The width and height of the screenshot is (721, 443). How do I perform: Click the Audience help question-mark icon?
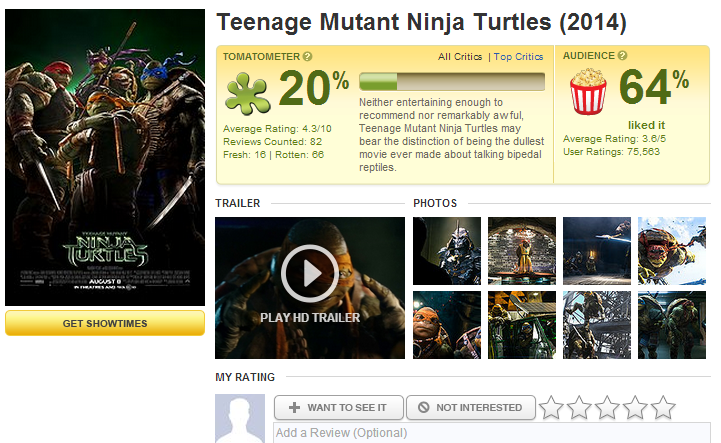(623, 56)
